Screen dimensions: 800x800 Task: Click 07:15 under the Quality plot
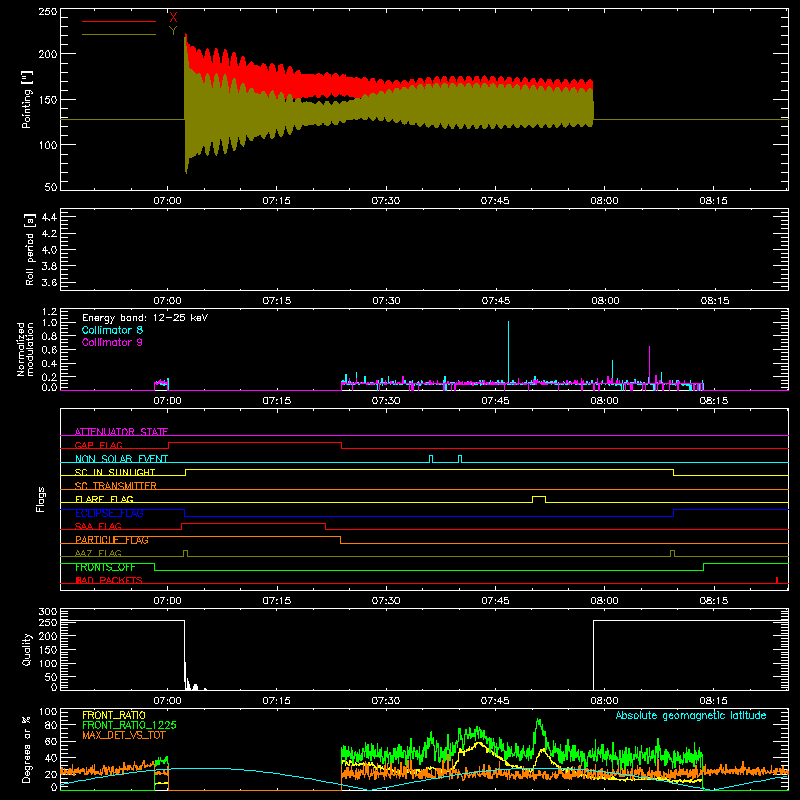click(x=277, y=701)
